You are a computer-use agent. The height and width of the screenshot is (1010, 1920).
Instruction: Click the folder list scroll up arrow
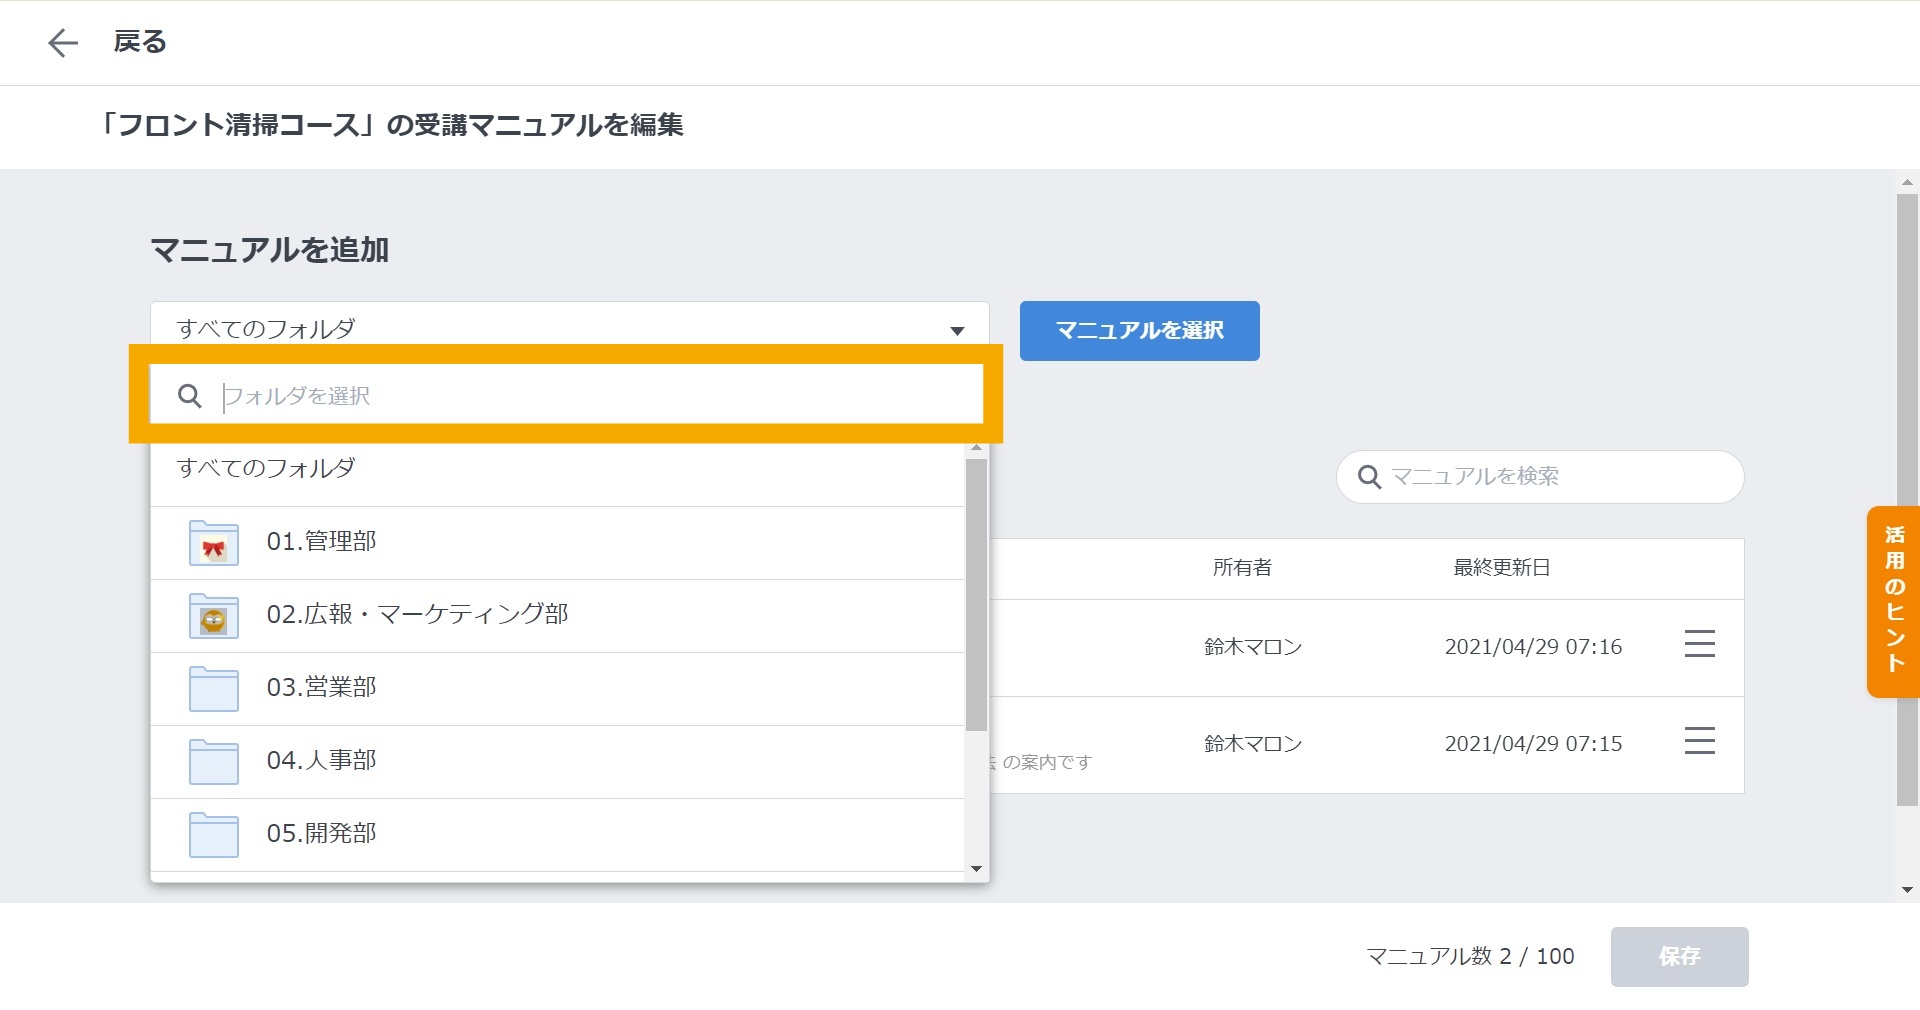click(x=977, y=449)
